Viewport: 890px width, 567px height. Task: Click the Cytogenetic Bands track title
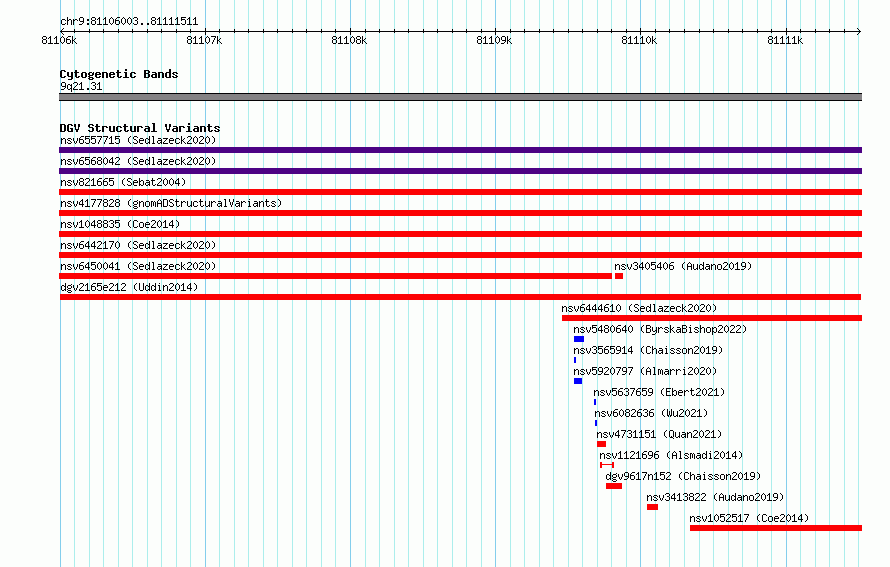tap(119, 74)
